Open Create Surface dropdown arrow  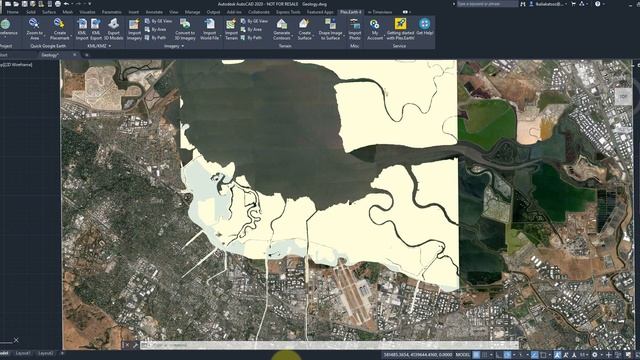point(314,36)
